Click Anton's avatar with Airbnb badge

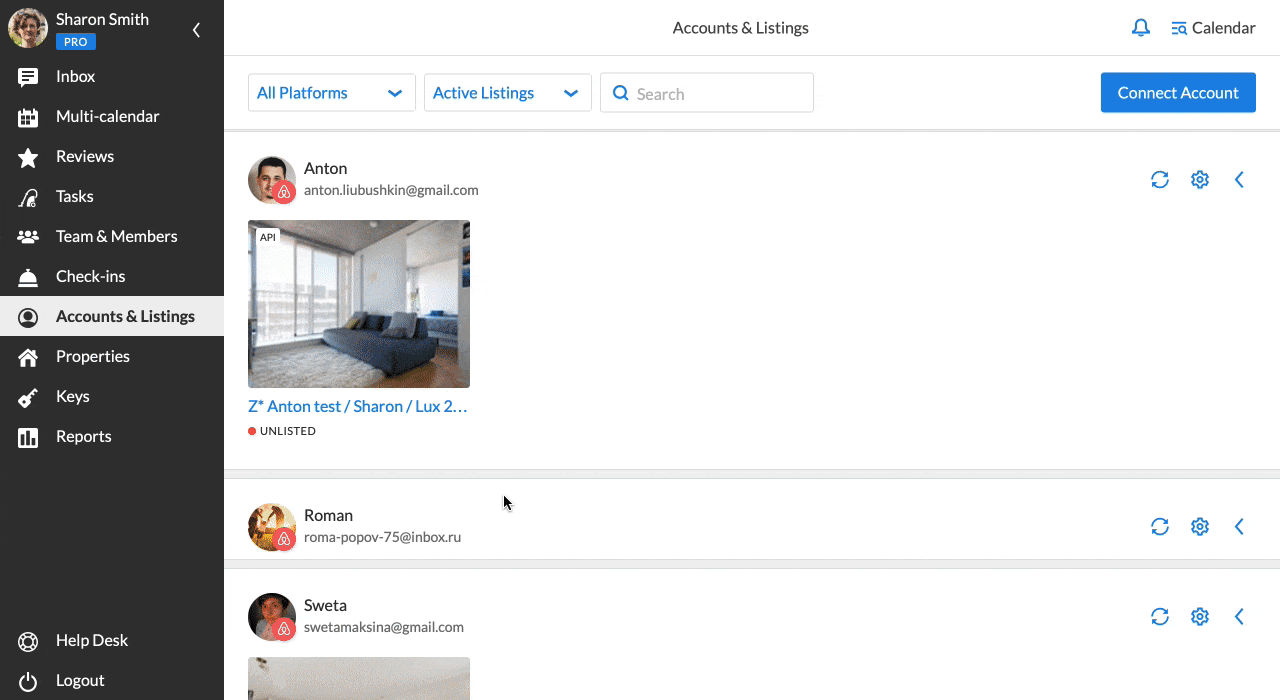tap(272, 180)
